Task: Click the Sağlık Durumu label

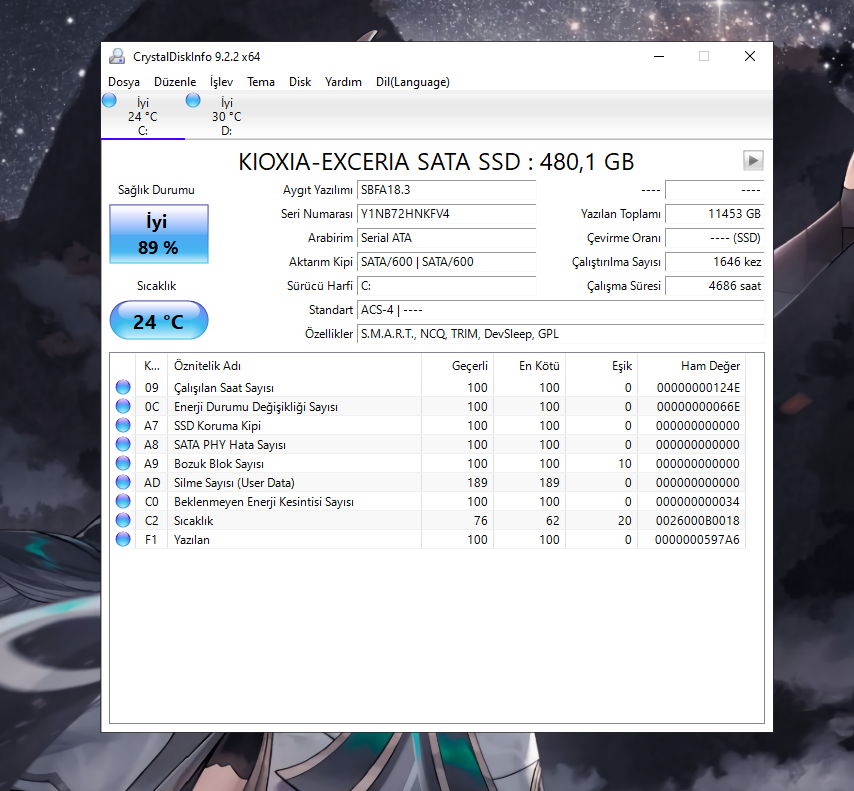Action: click(156, 190)
